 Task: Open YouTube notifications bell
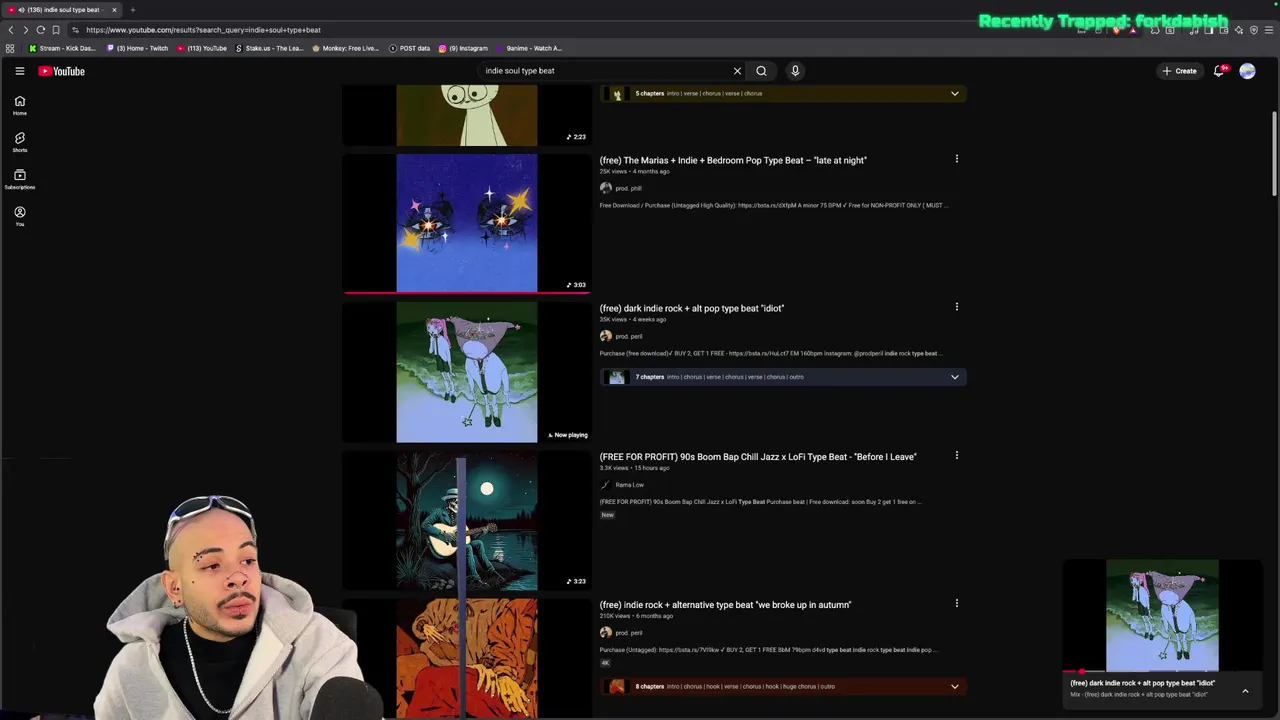(1219, 71)
